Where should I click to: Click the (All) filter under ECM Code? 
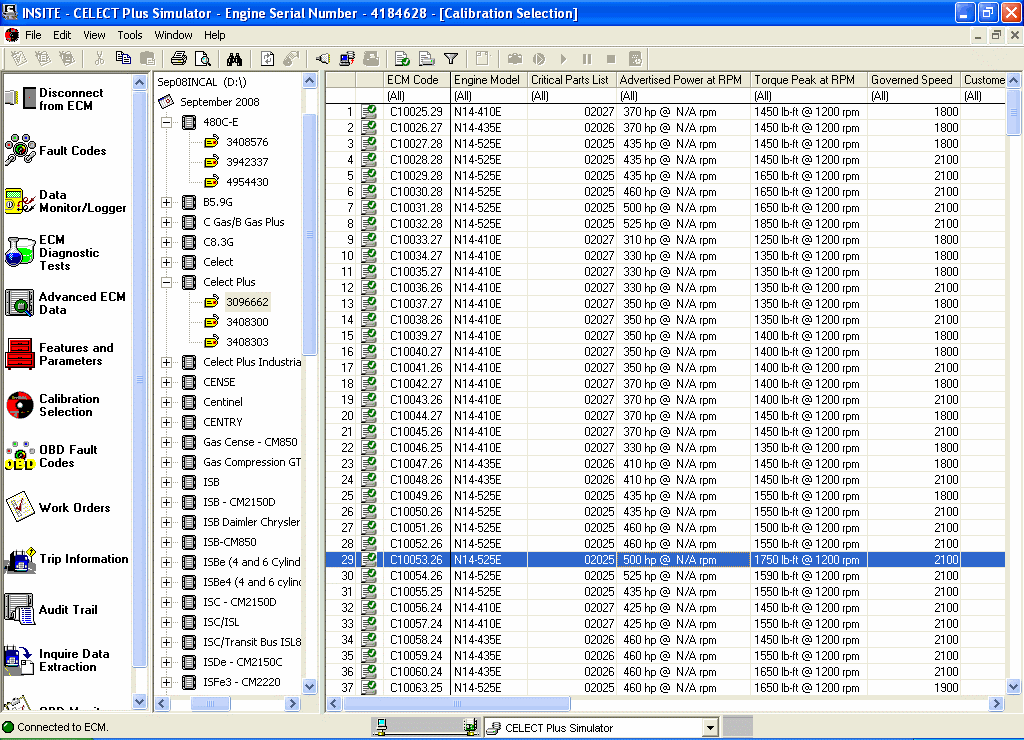(x=417, y=96)
